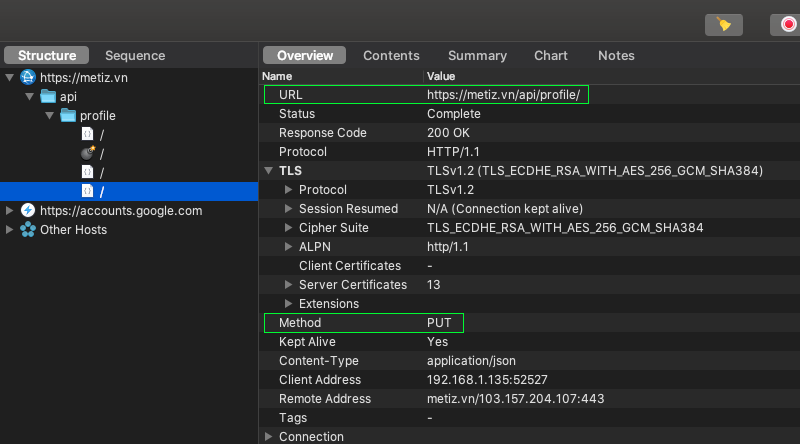Expand the Cipher Suite row

click(288, 228)
